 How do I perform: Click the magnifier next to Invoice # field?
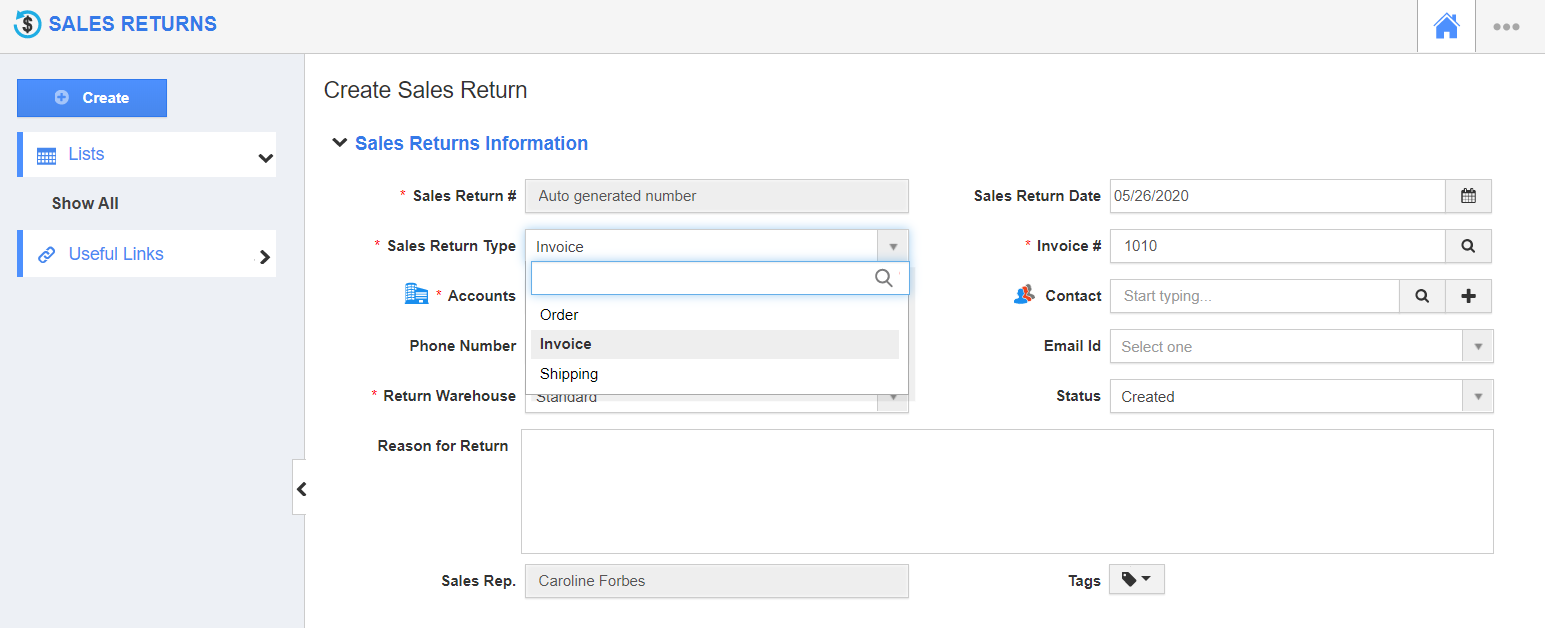pyautogui.click(x=1468, y=246)
